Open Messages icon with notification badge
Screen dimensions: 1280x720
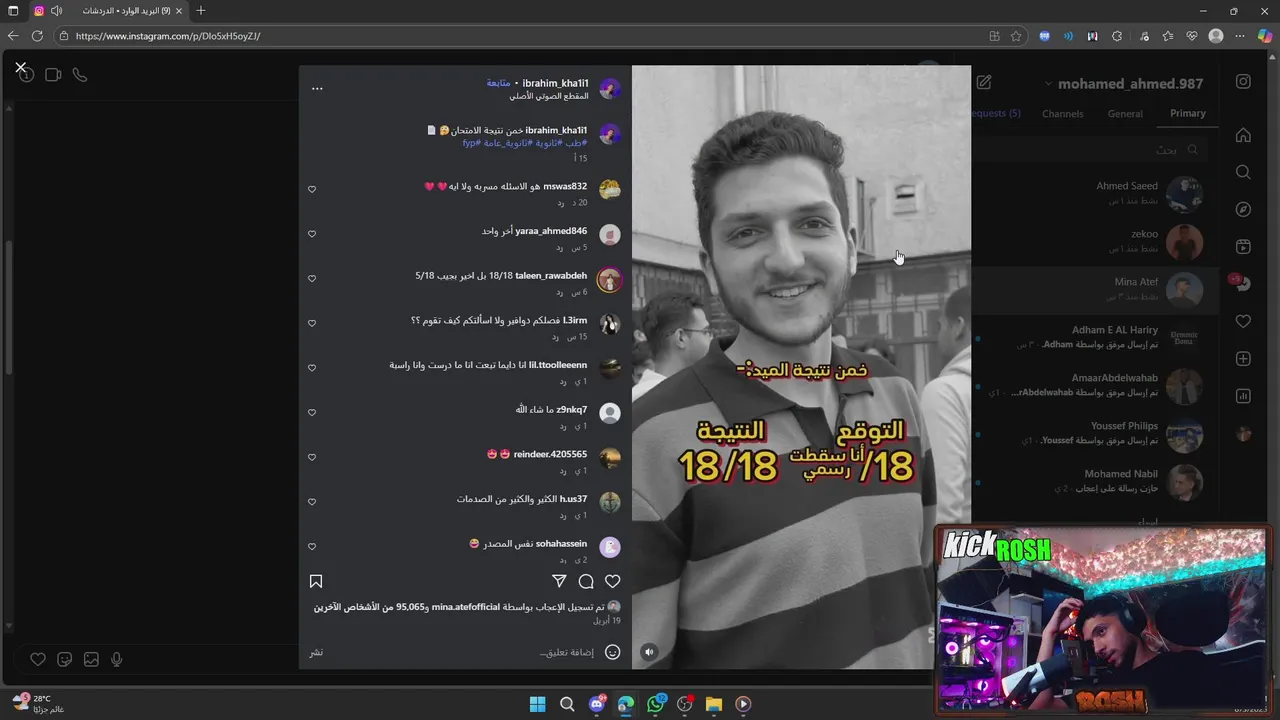(x=1241, y=284)
